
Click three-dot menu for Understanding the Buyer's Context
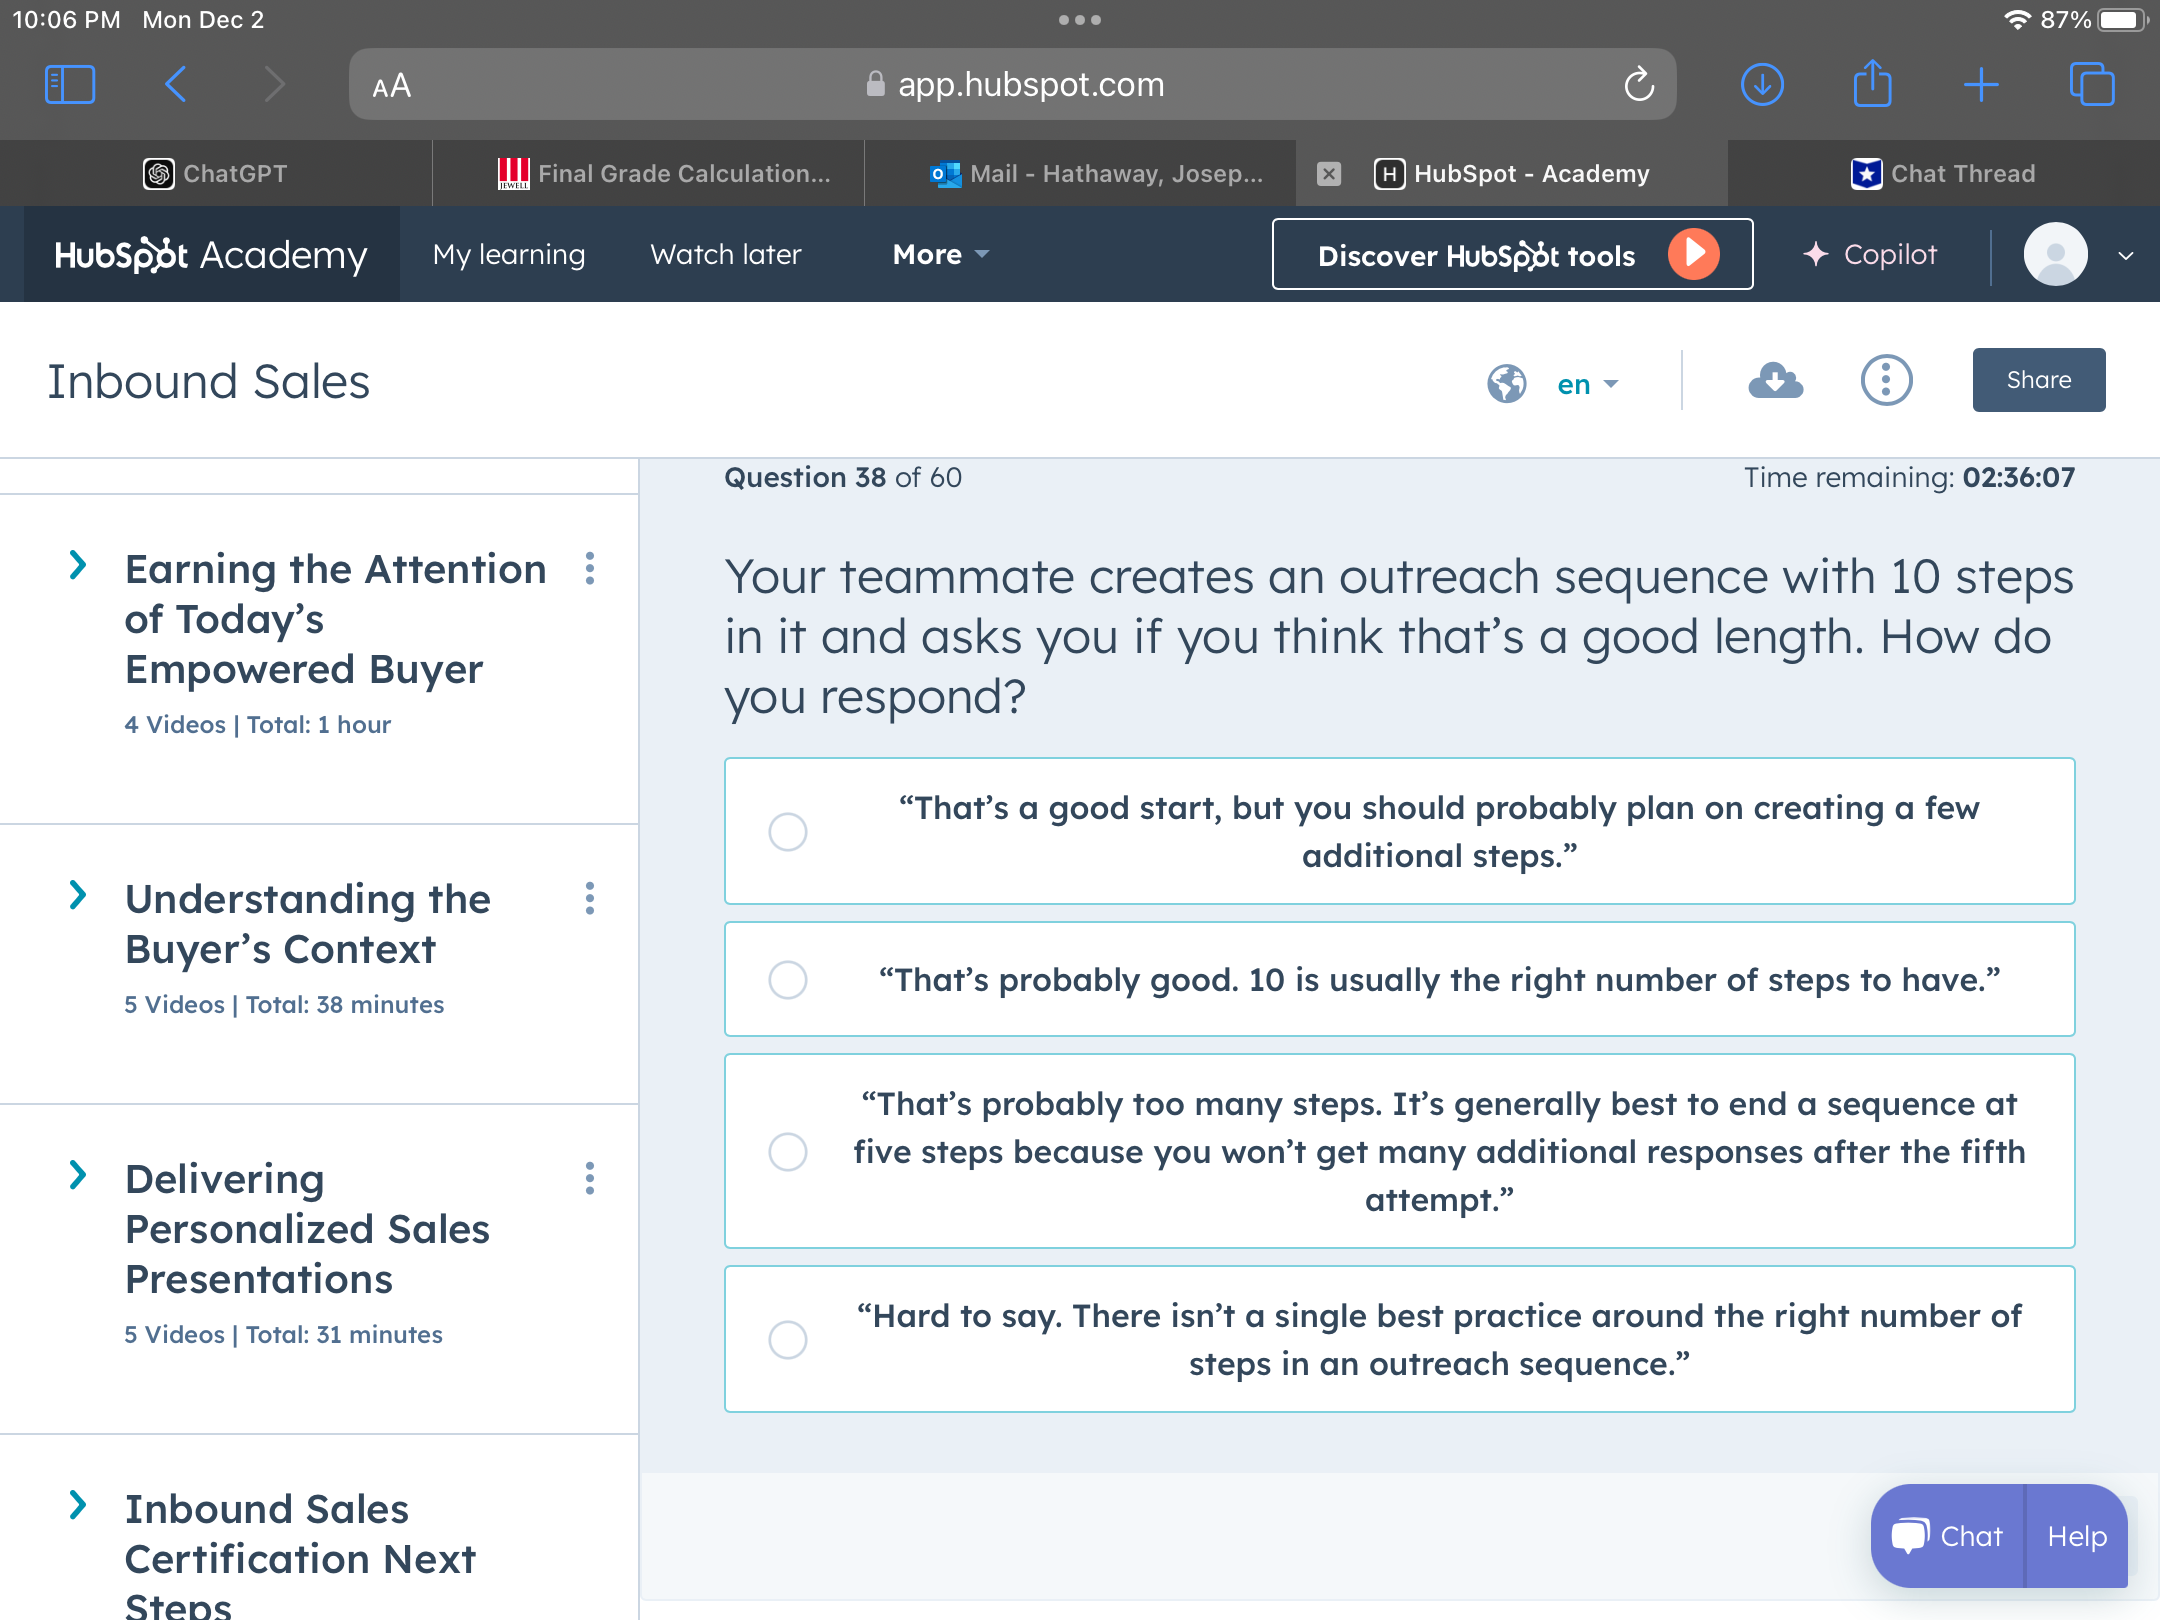coord(590,898)
